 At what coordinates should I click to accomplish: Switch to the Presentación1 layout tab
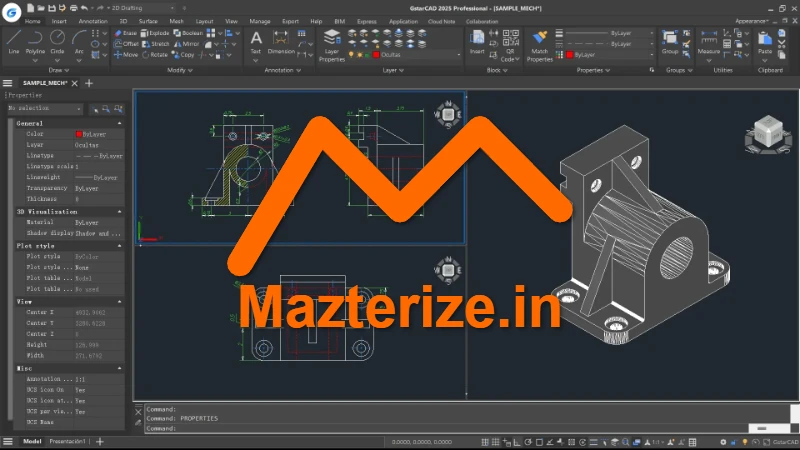point(67,441)
